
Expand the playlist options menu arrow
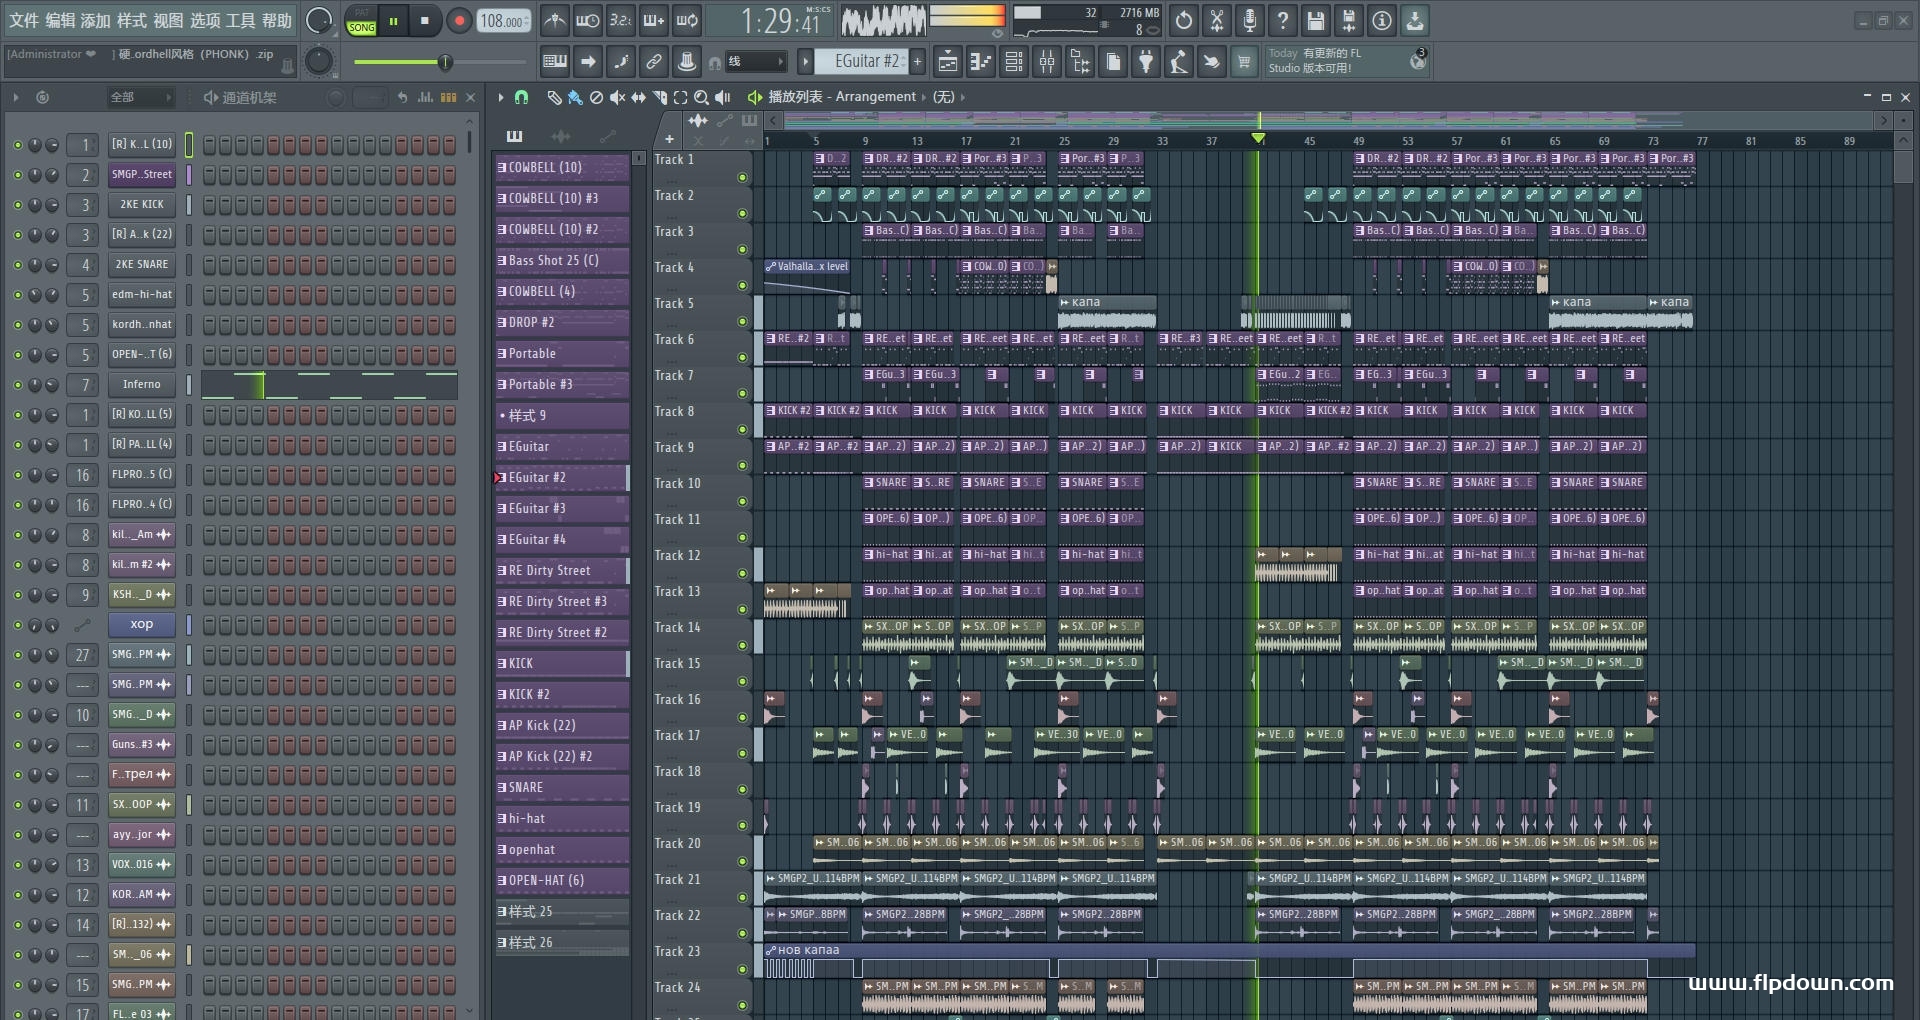tap(501, 97)
